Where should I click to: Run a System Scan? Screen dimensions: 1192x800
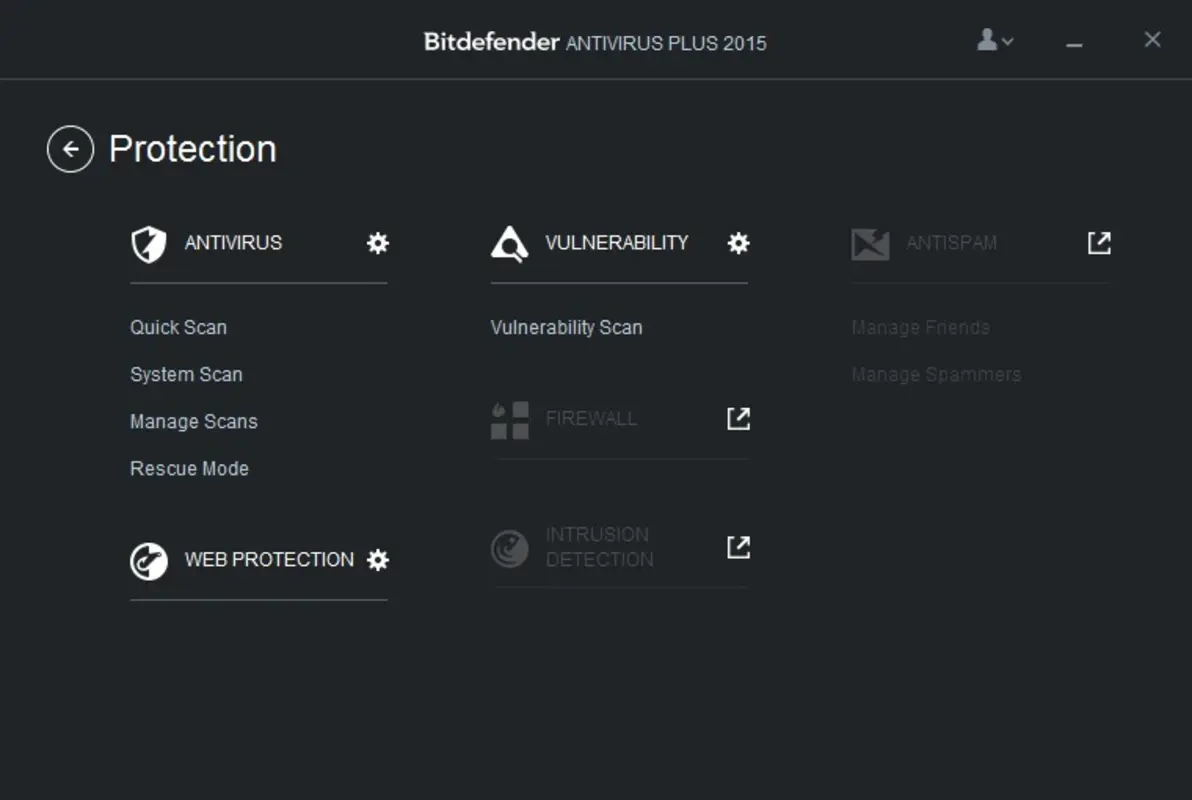point(186,374)
